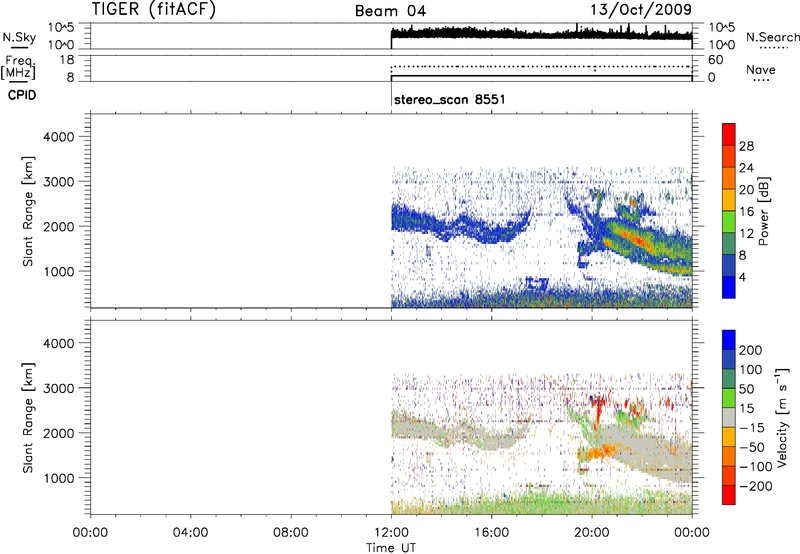Click the 12:00 time tick label
800x554 pixels.
(391, 533)
